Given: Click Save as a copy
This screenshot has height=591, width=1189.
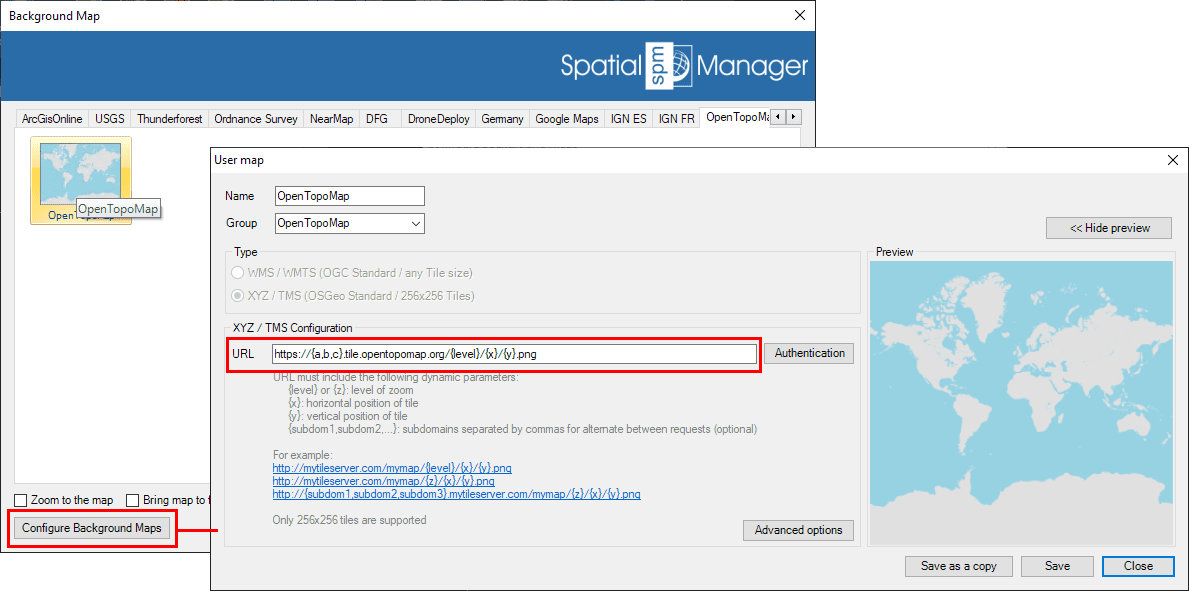Looking at the screenshot, I should (x=958, y=566).
